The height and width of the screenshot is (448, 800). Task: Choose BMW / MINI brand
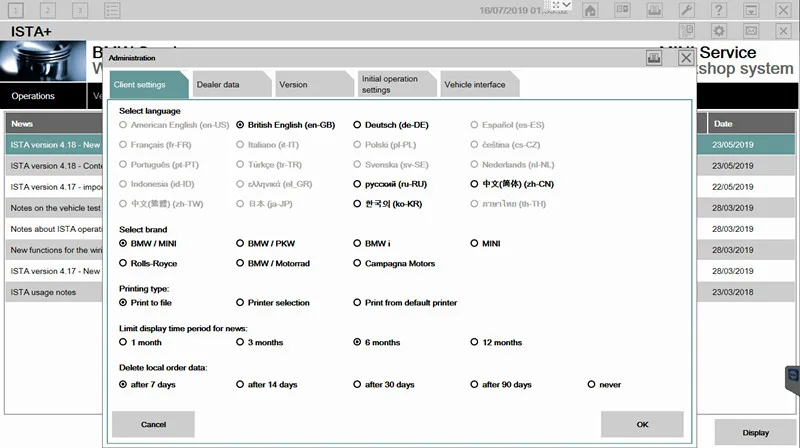click(148, 243)
